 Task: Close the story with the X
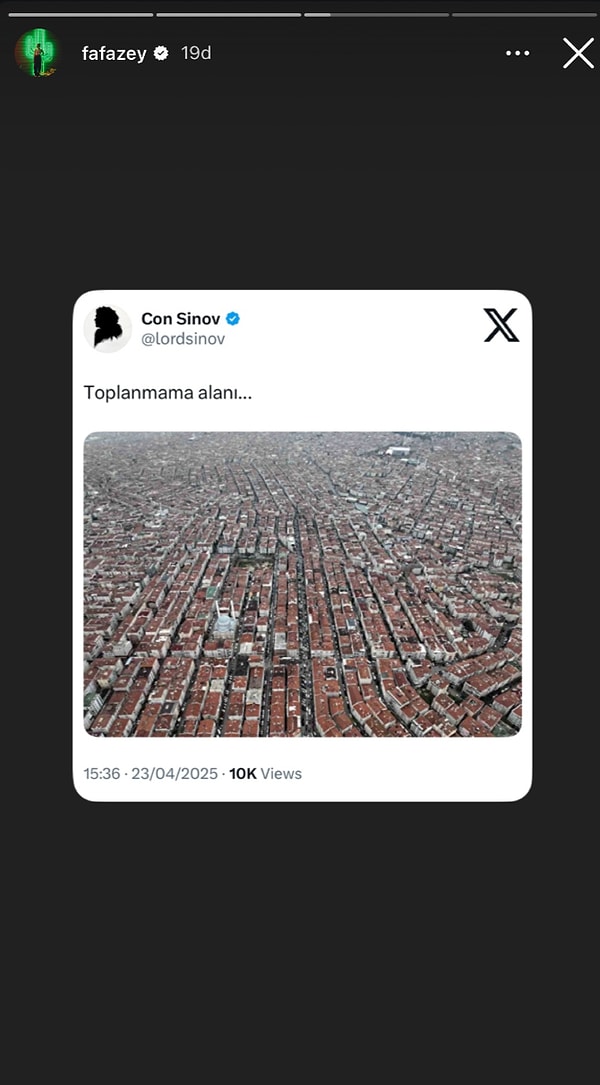point(578,53)
